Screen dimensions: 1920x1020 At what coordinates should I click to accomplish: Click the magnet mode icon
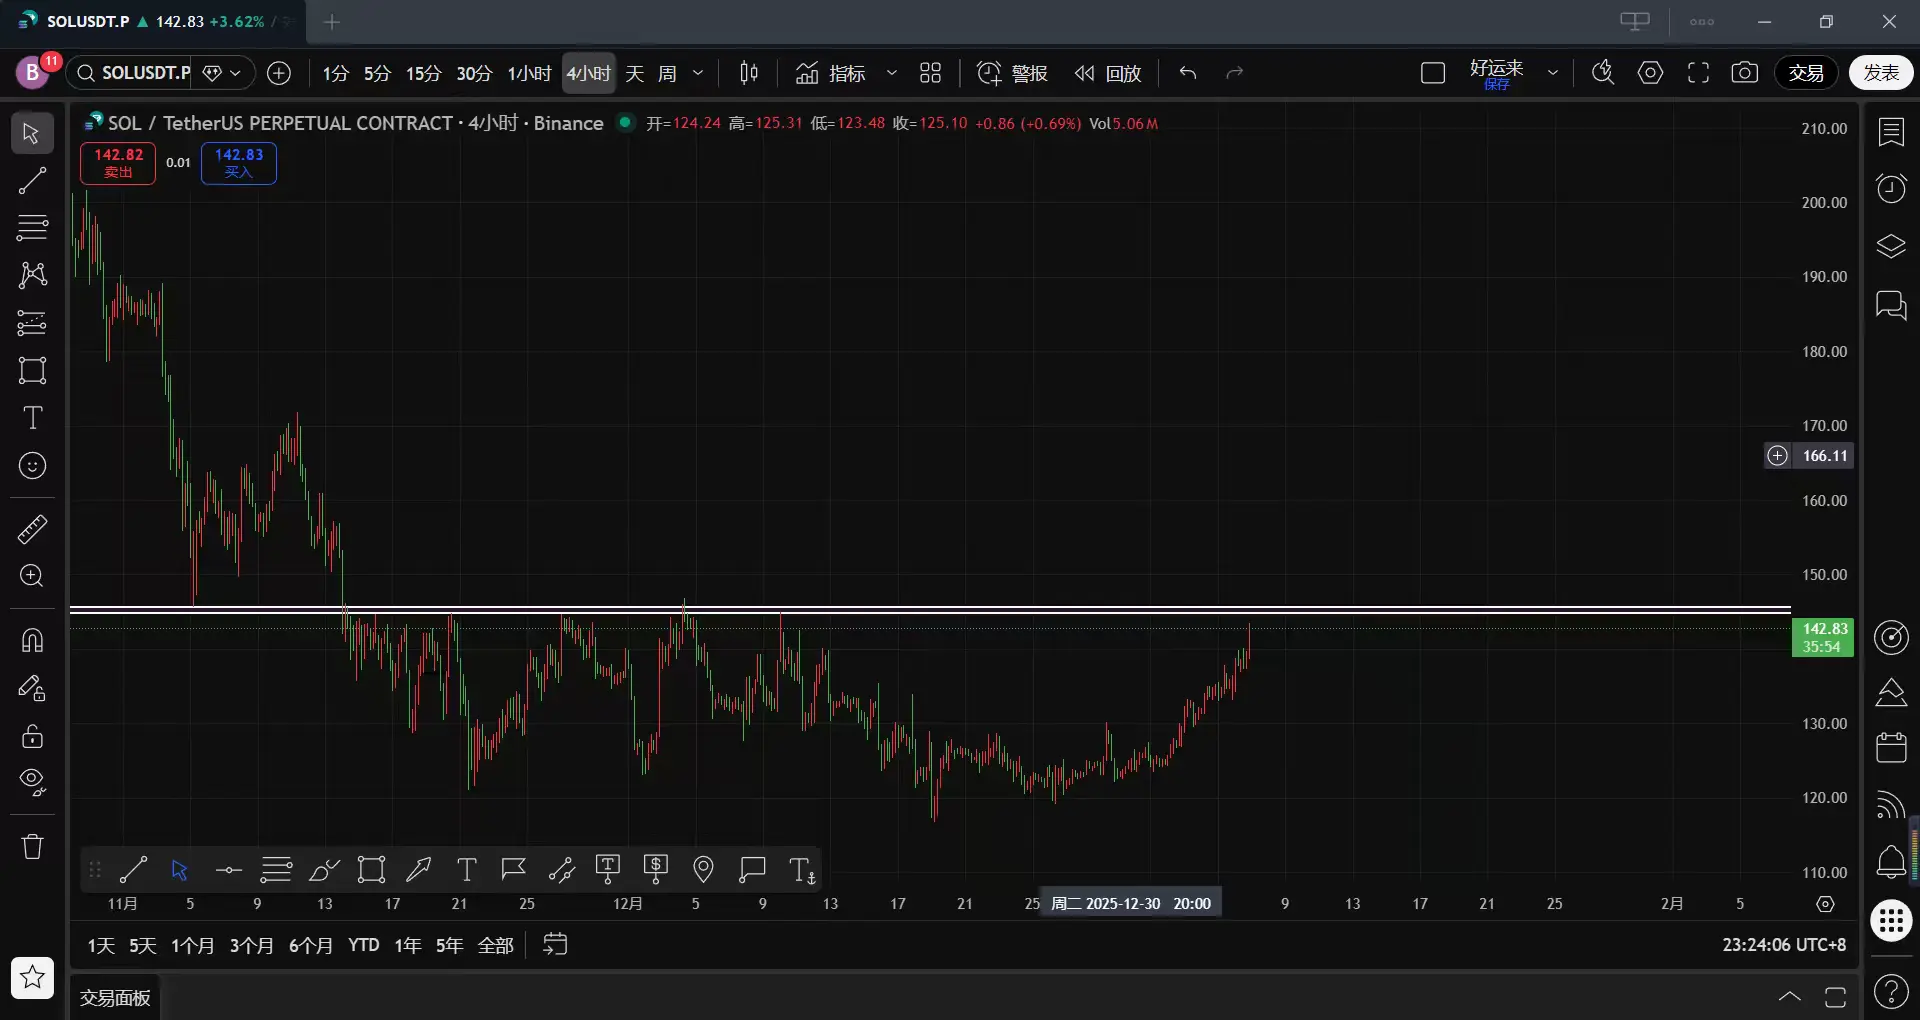tap(32, 640)
